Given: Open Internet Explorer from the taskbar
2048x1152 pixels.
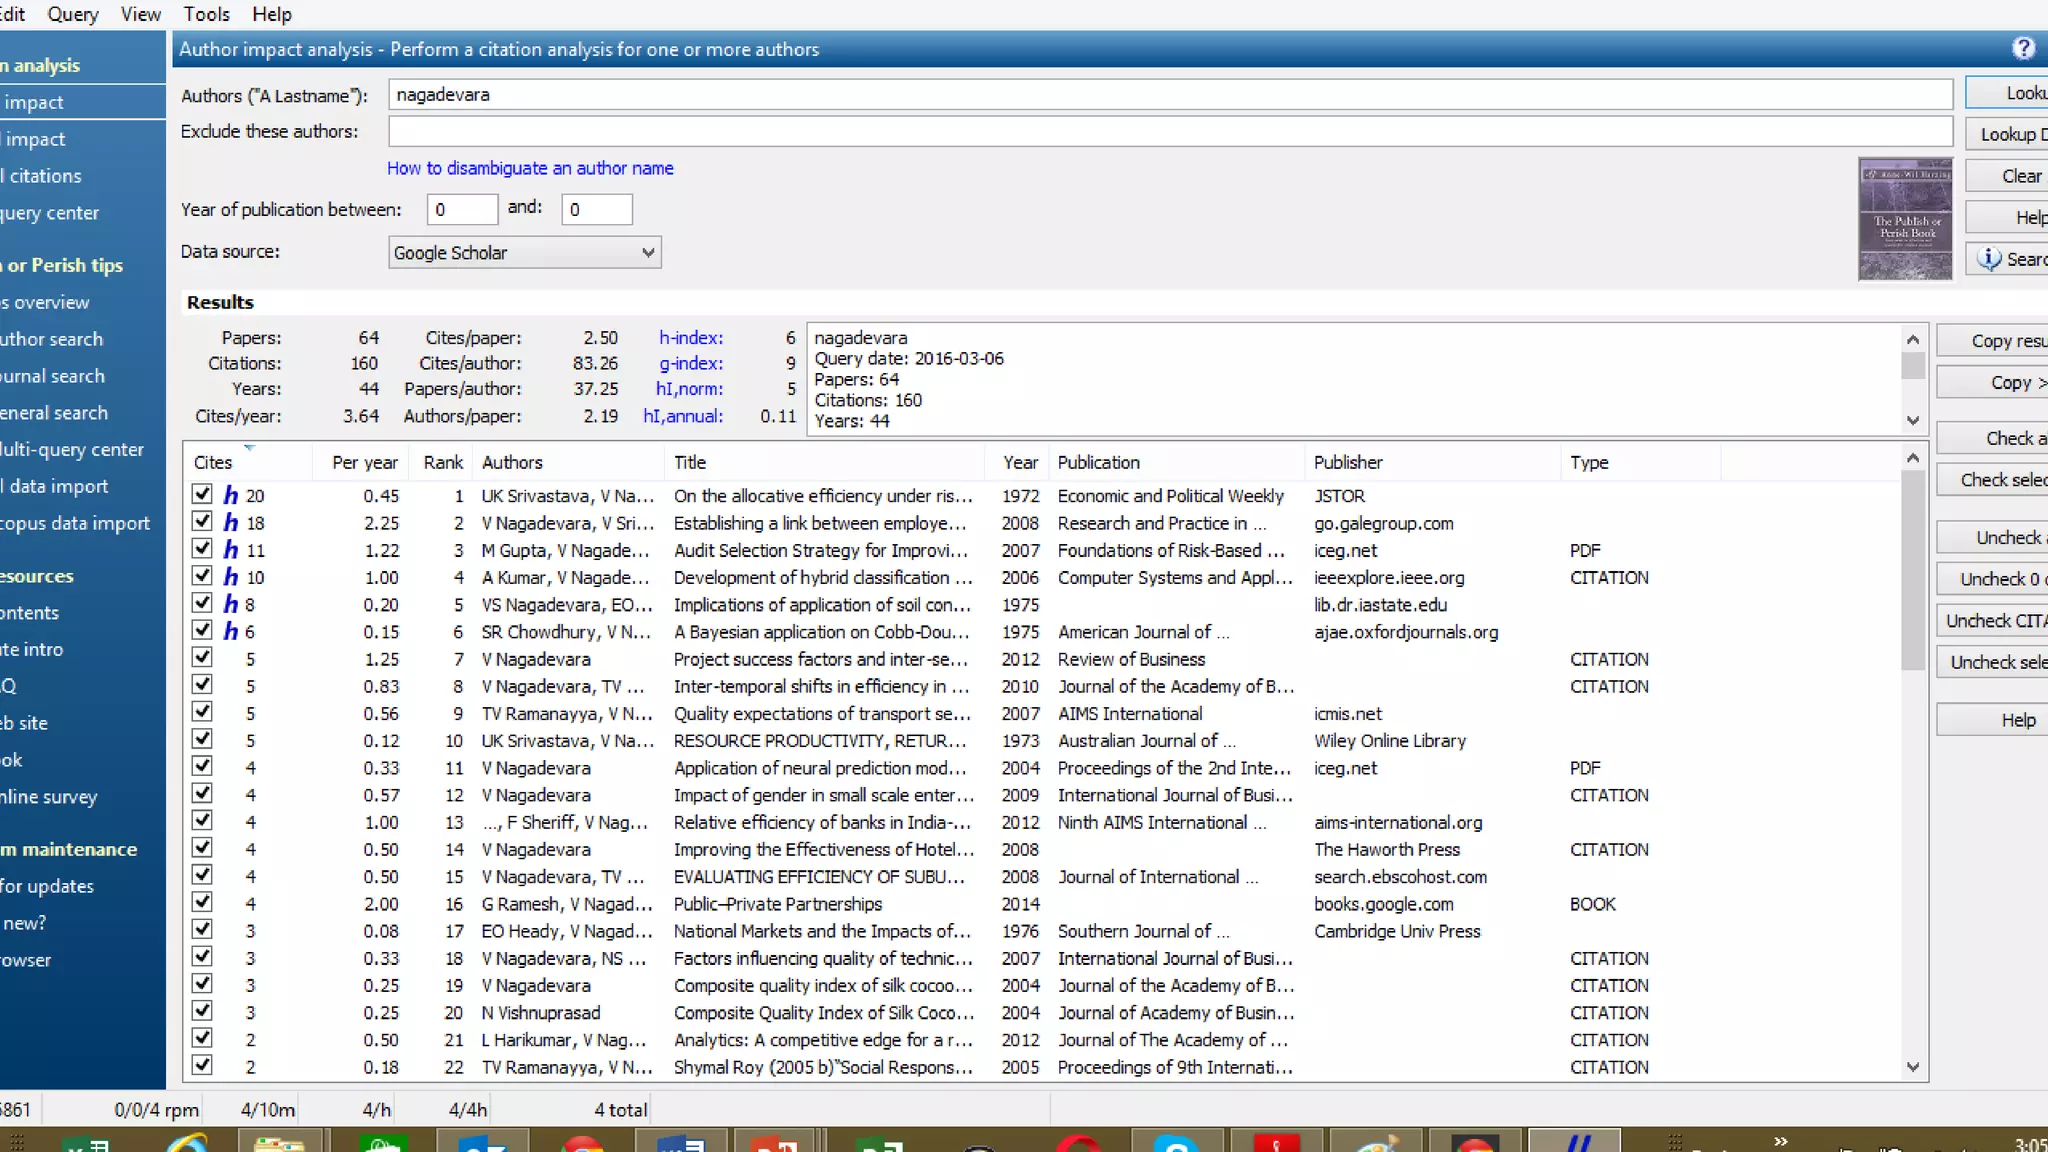Looking at the screenshot, I should pos(187,1144).
